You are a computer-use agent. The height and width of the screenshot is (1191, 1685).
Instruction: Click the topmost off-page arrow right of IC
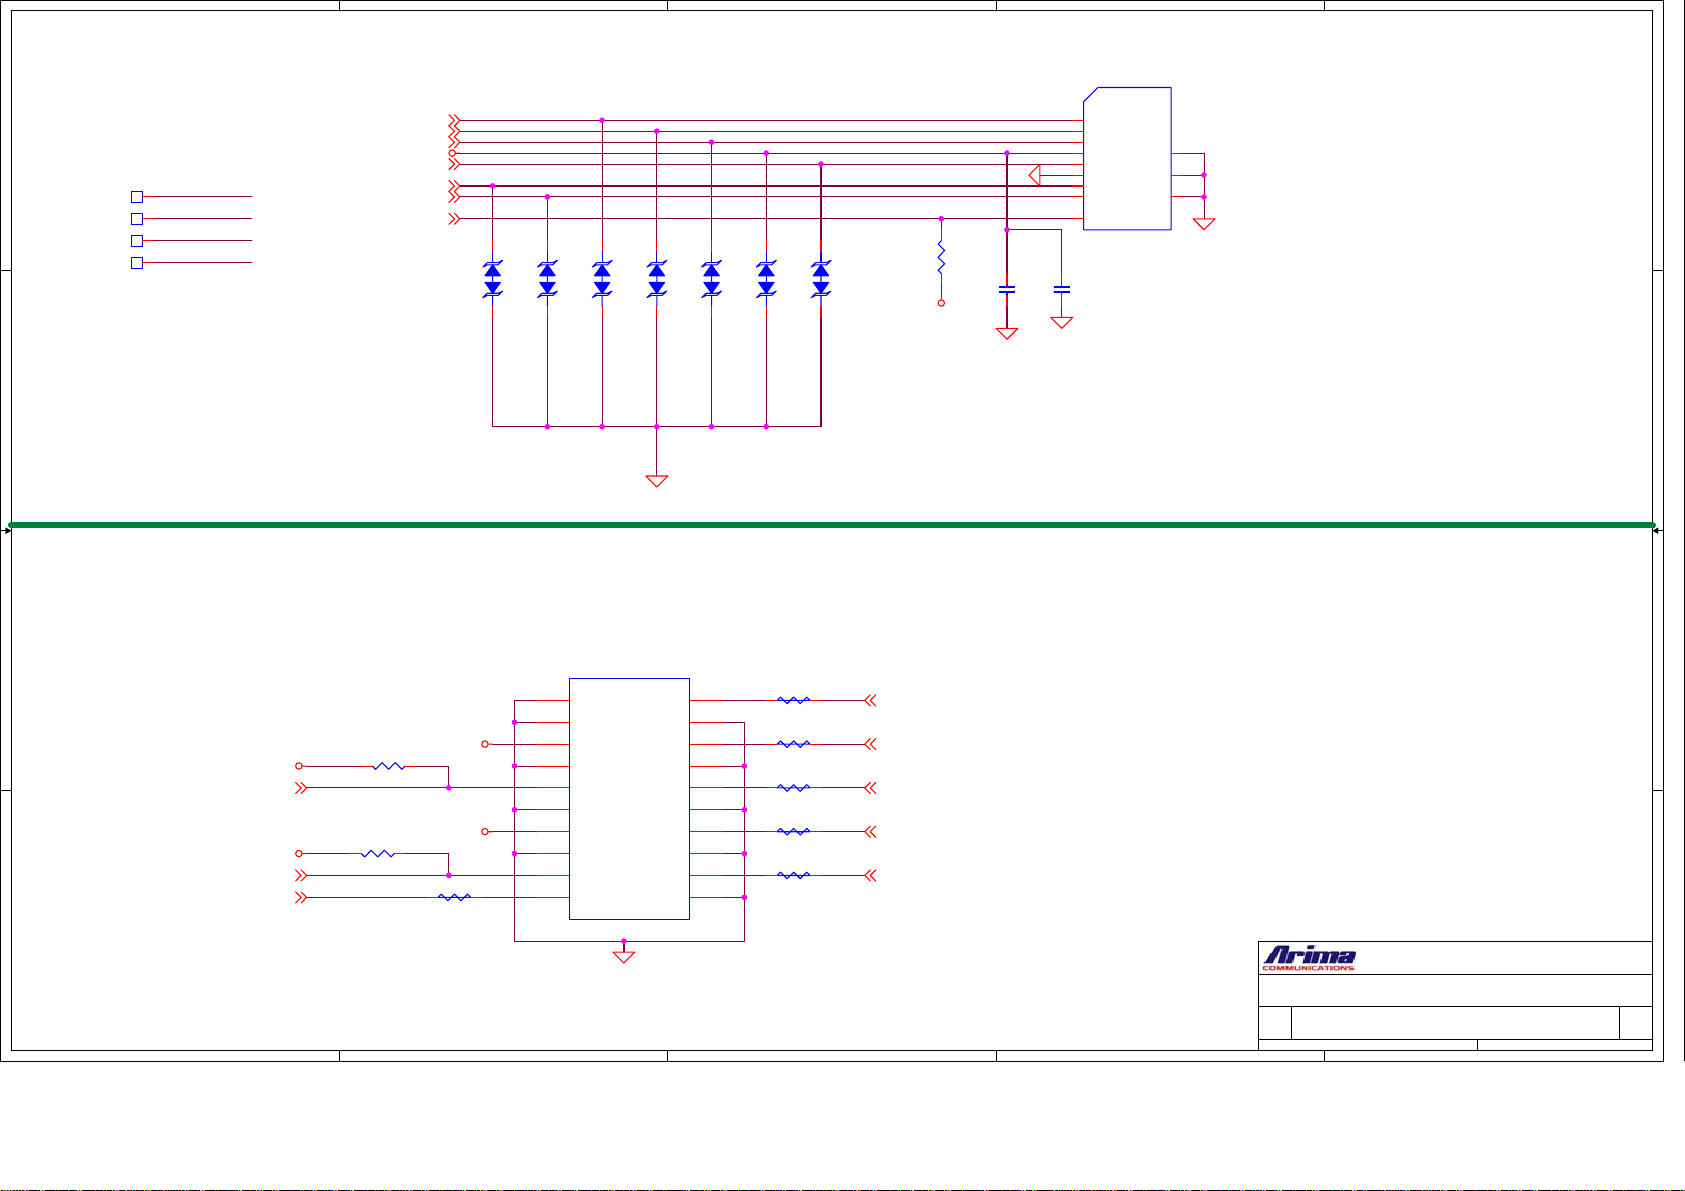(871, 701)
